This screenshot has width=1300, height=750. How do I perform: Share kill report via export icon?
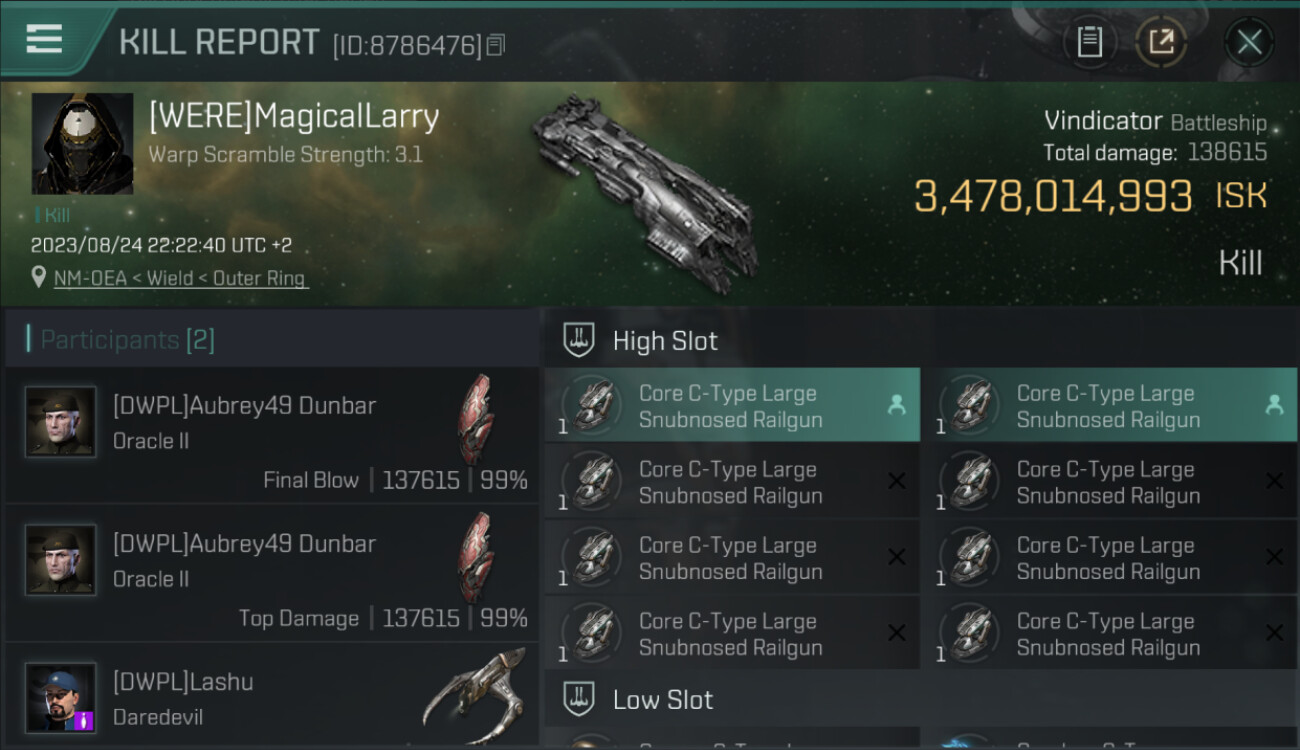pyautogui.click(x=1161, y=41)
